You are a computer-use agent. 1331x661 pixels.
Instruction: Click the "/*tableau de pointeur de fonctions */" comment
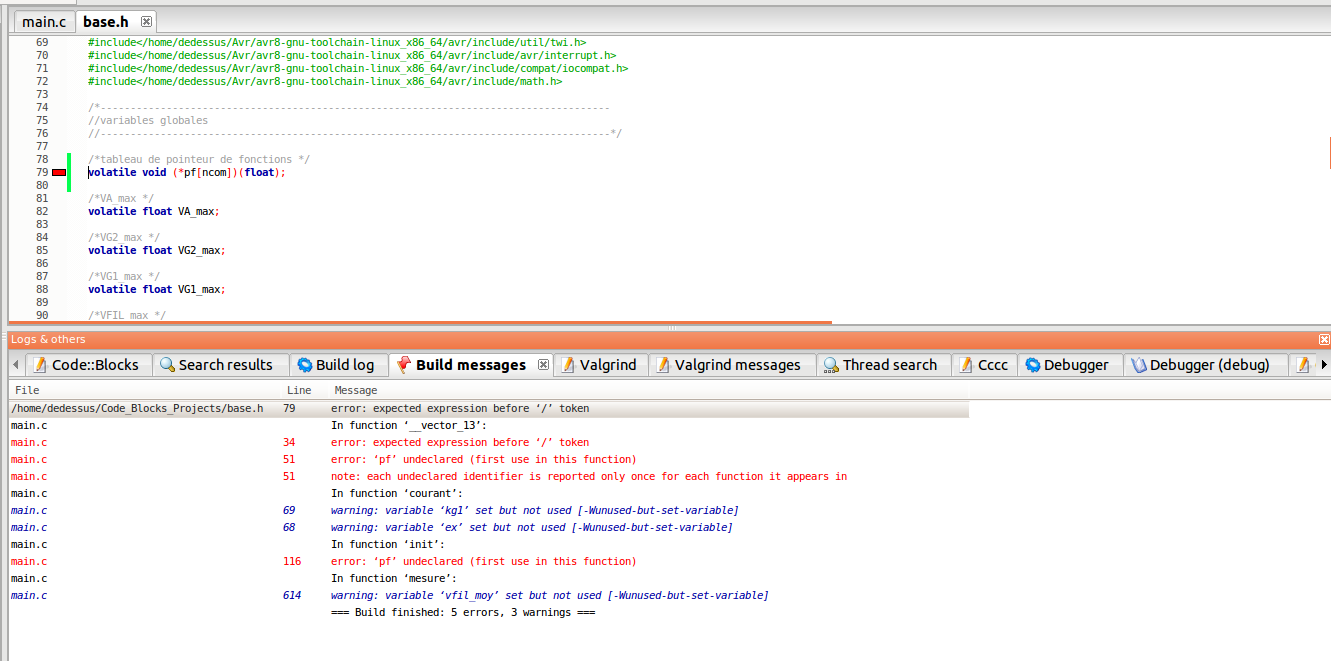pos(199,160)
